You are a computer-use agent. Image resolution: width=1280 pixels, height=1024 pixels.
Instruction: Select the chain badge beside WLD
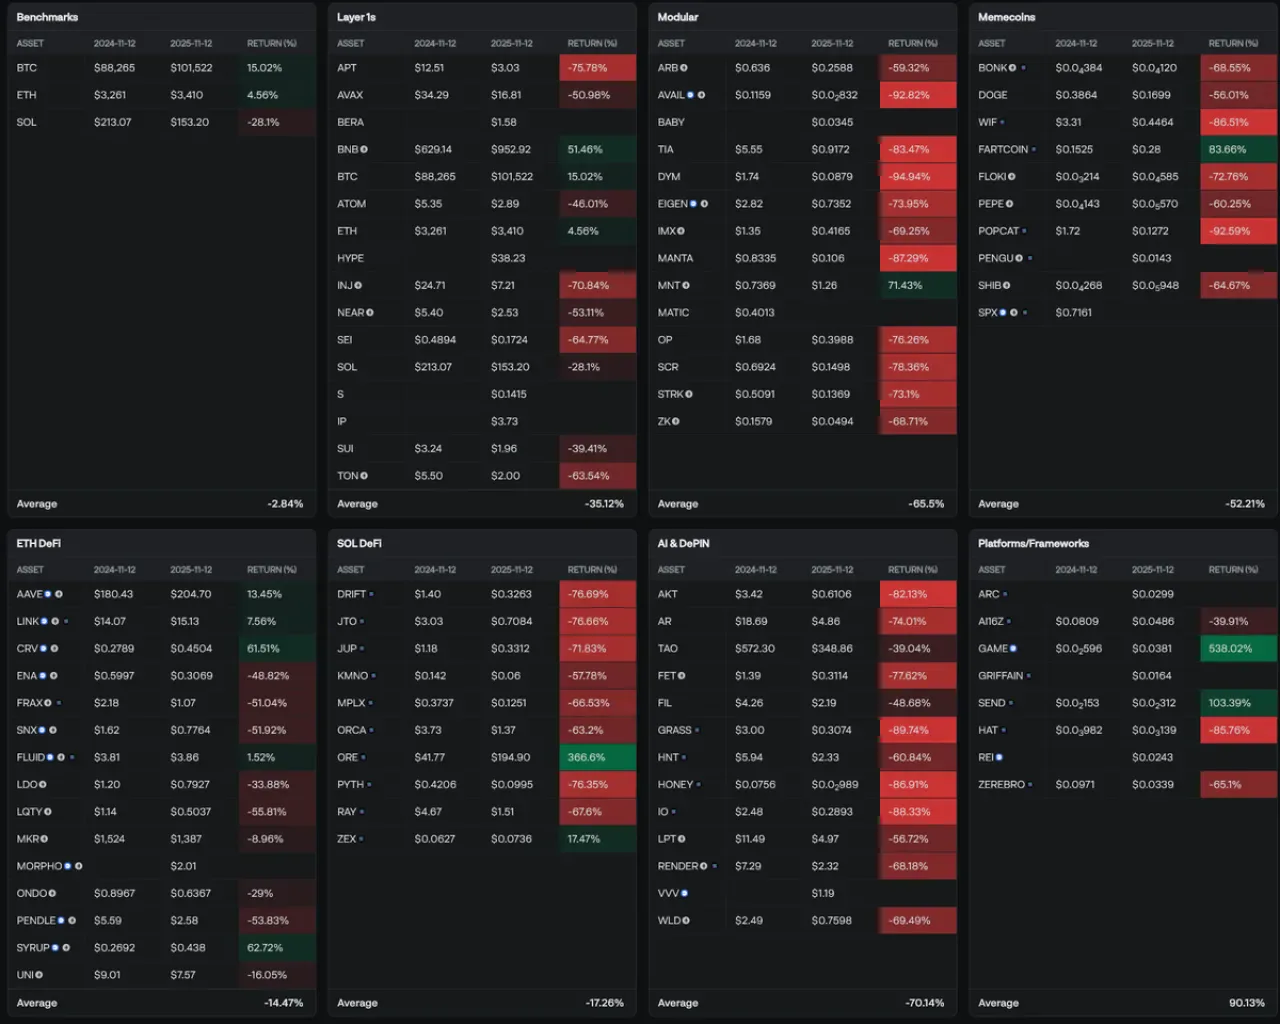point(686,921)
